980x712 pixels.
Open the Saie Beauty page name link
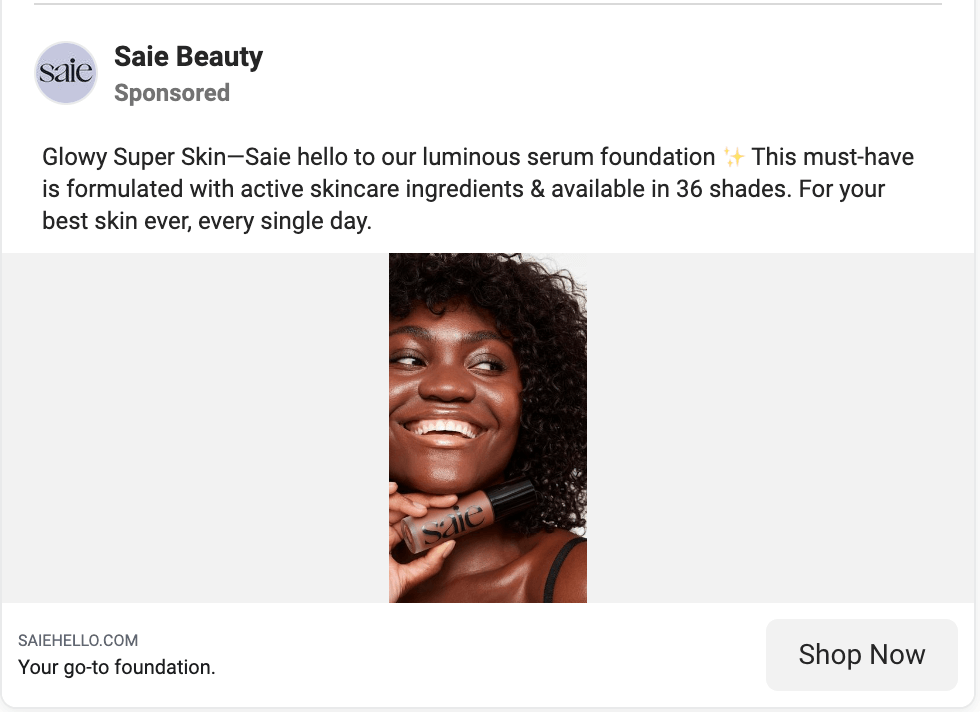(188, 57)
